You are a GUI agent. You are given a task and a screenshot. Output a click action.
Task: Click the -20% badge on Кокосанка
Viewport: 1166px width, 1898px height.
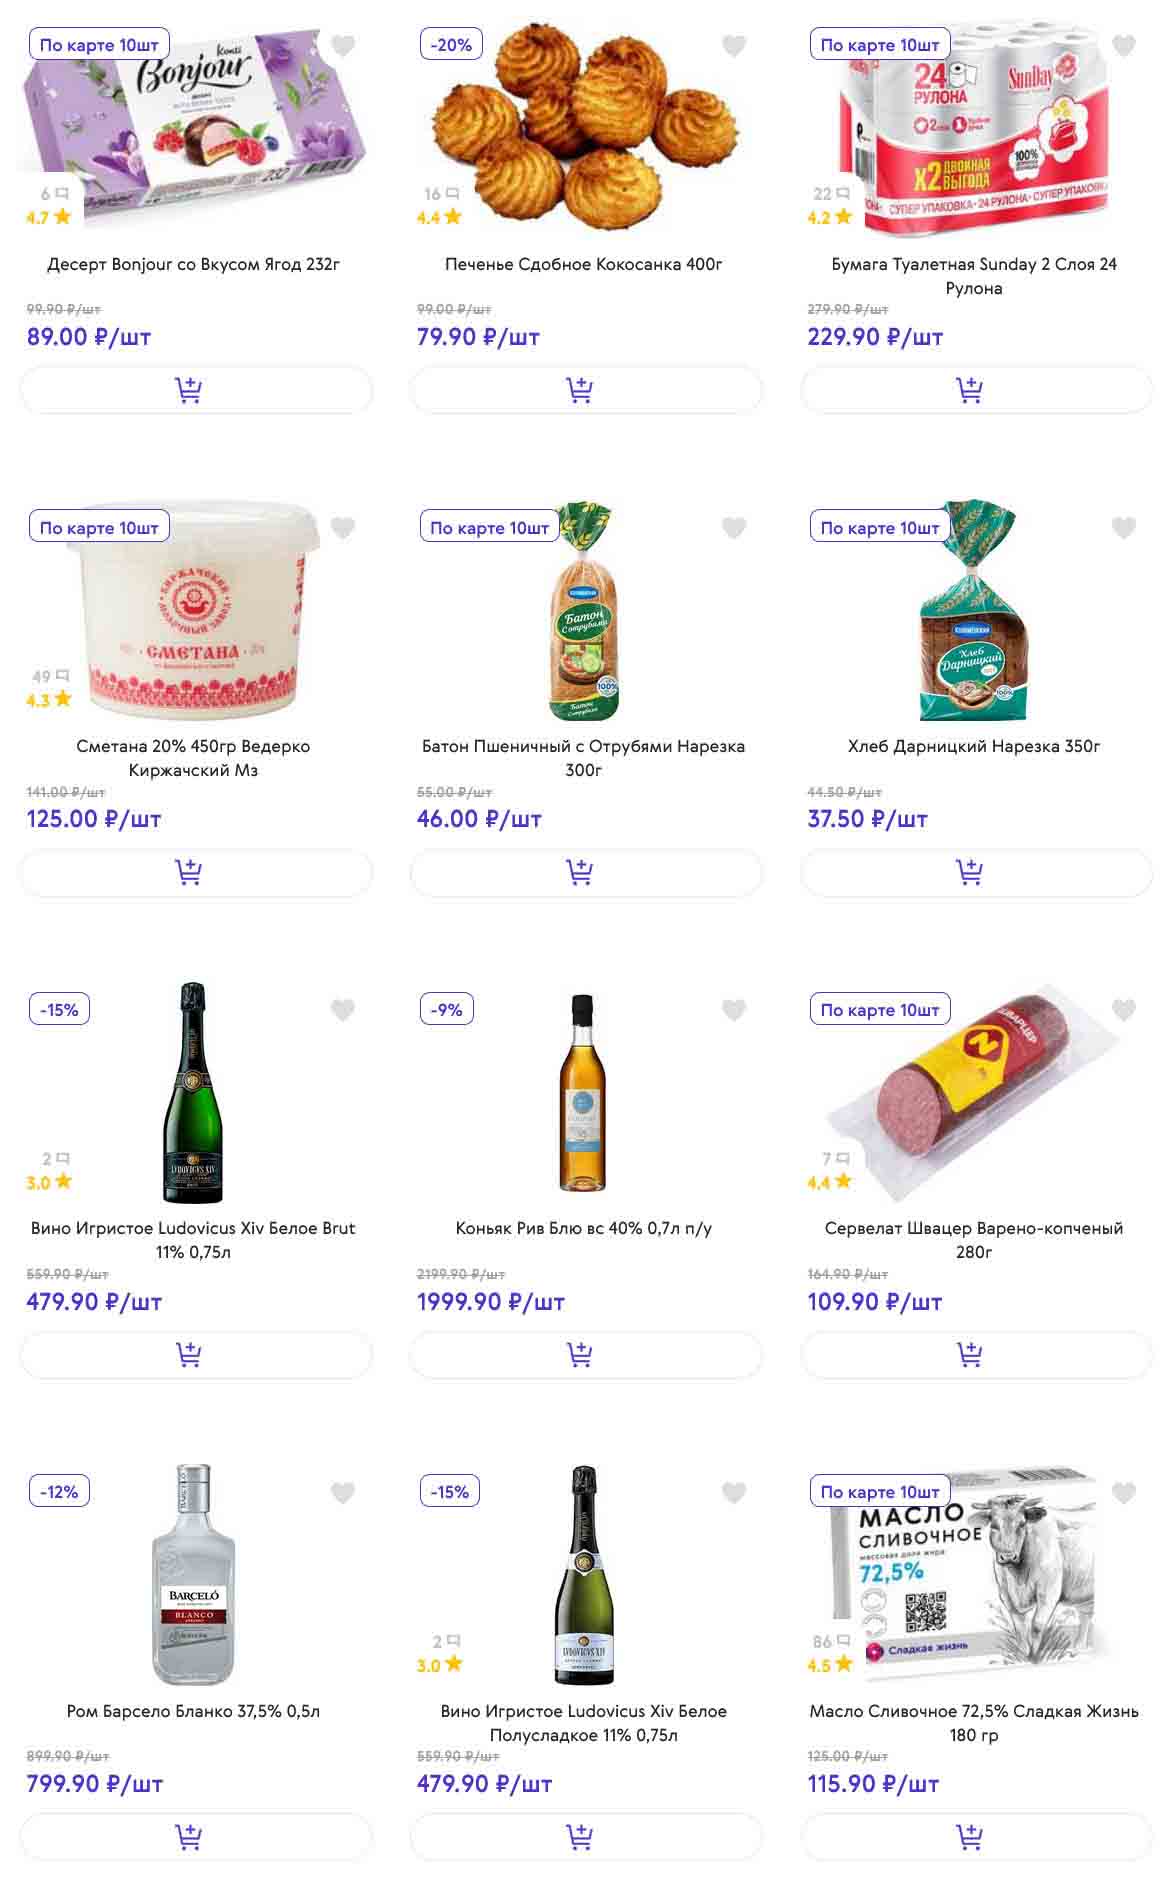pos(451,45)
